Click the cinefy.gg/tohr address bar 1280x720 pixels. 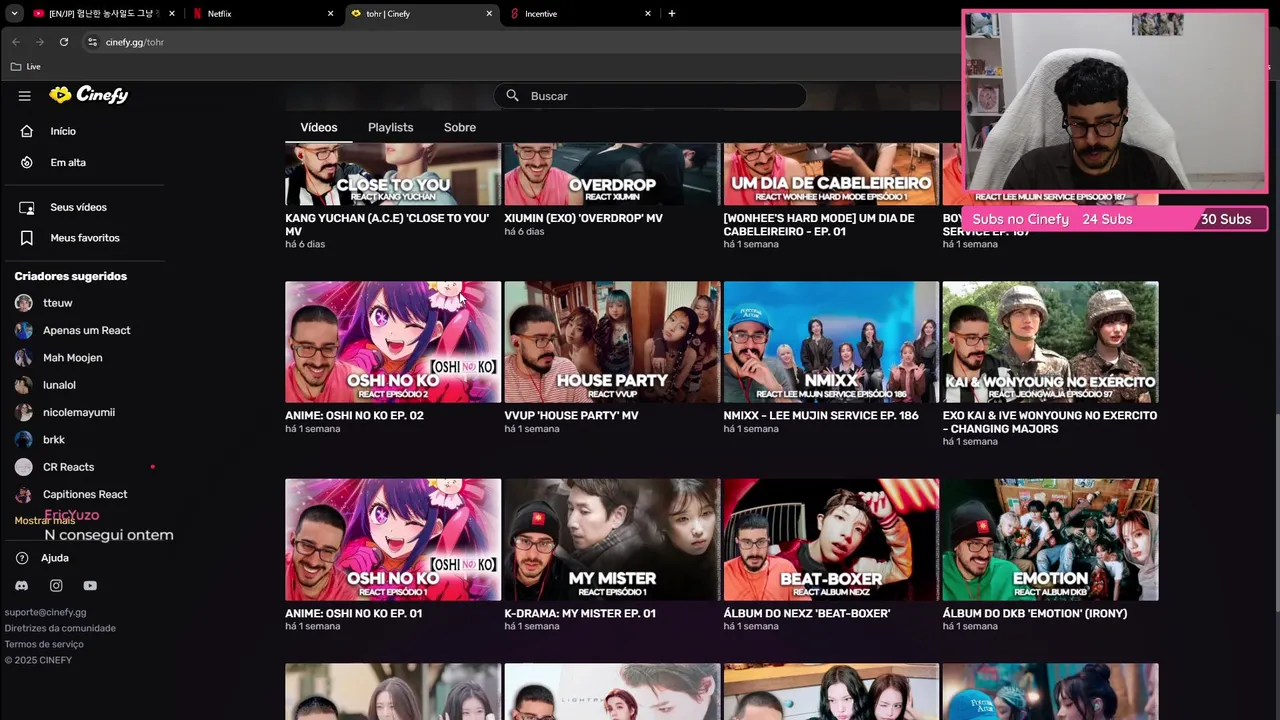click(x=520, y=42)
